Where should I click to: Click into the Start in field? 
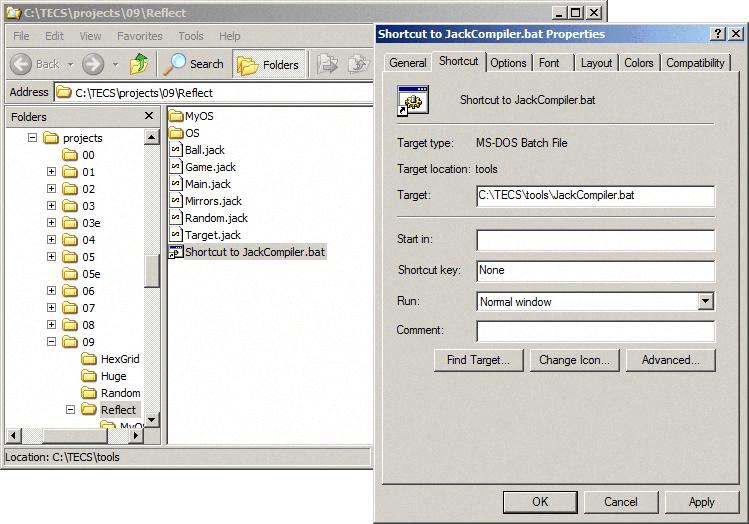(x=595, y=240)
